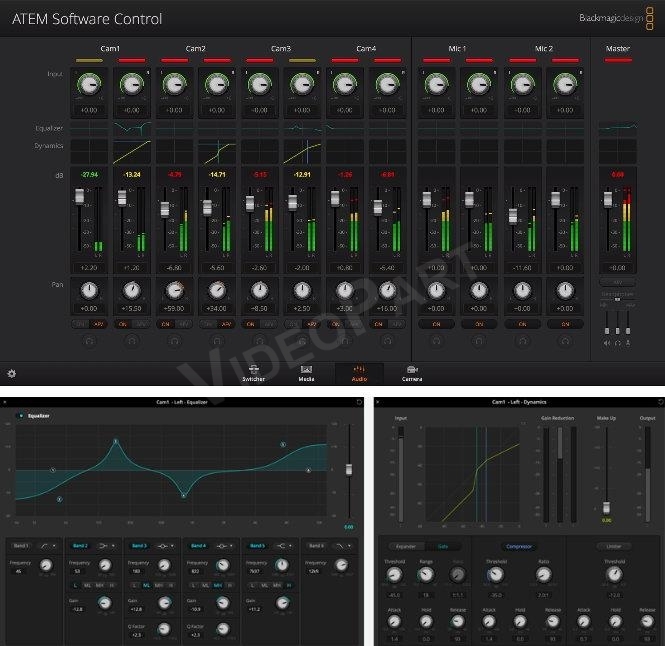Turn Cam1 left input knob
665x646 pixels.
tap(89, 84)
